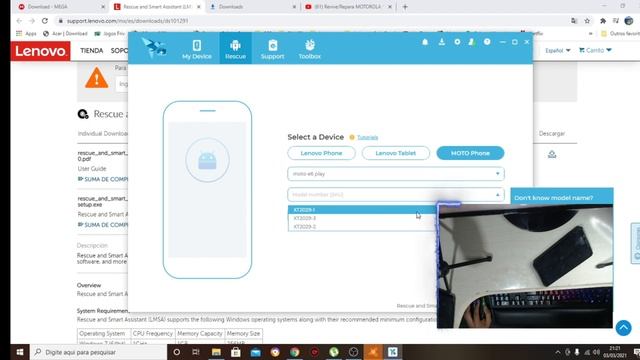Click the feedback icon beside settings gear
Image resolution: width=640 pixels, height=360 pixels.
pyautogui.click(x=472, y=42)
